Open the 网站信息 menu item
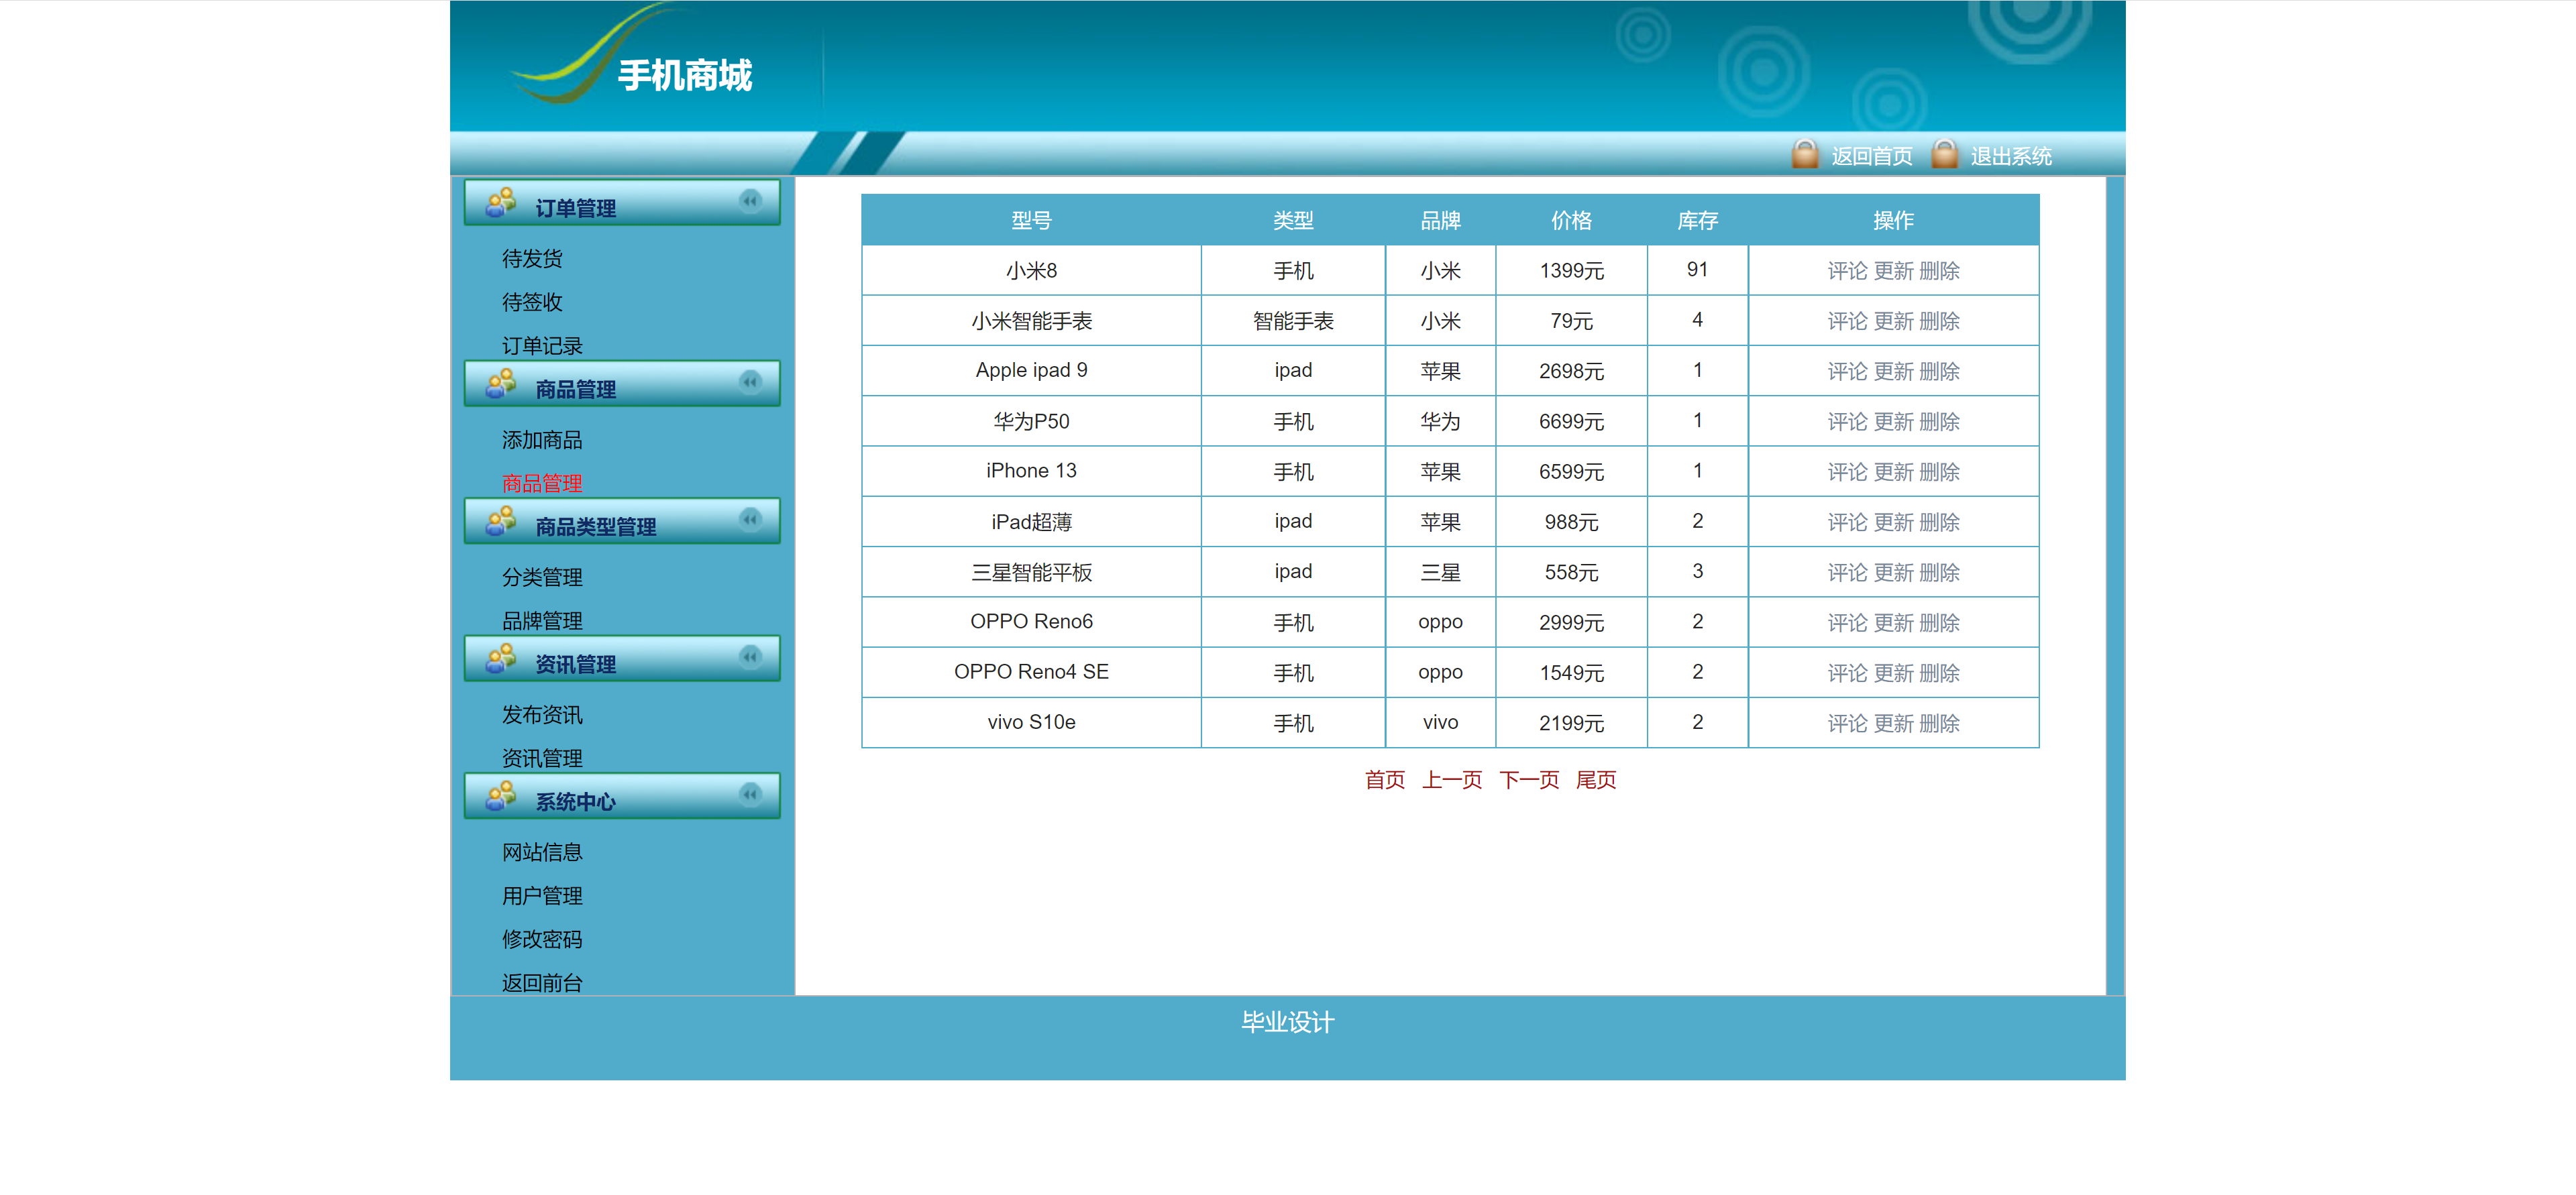Image resolution: width=2576 pixels, height=1195 pixels. pos(542,852)
